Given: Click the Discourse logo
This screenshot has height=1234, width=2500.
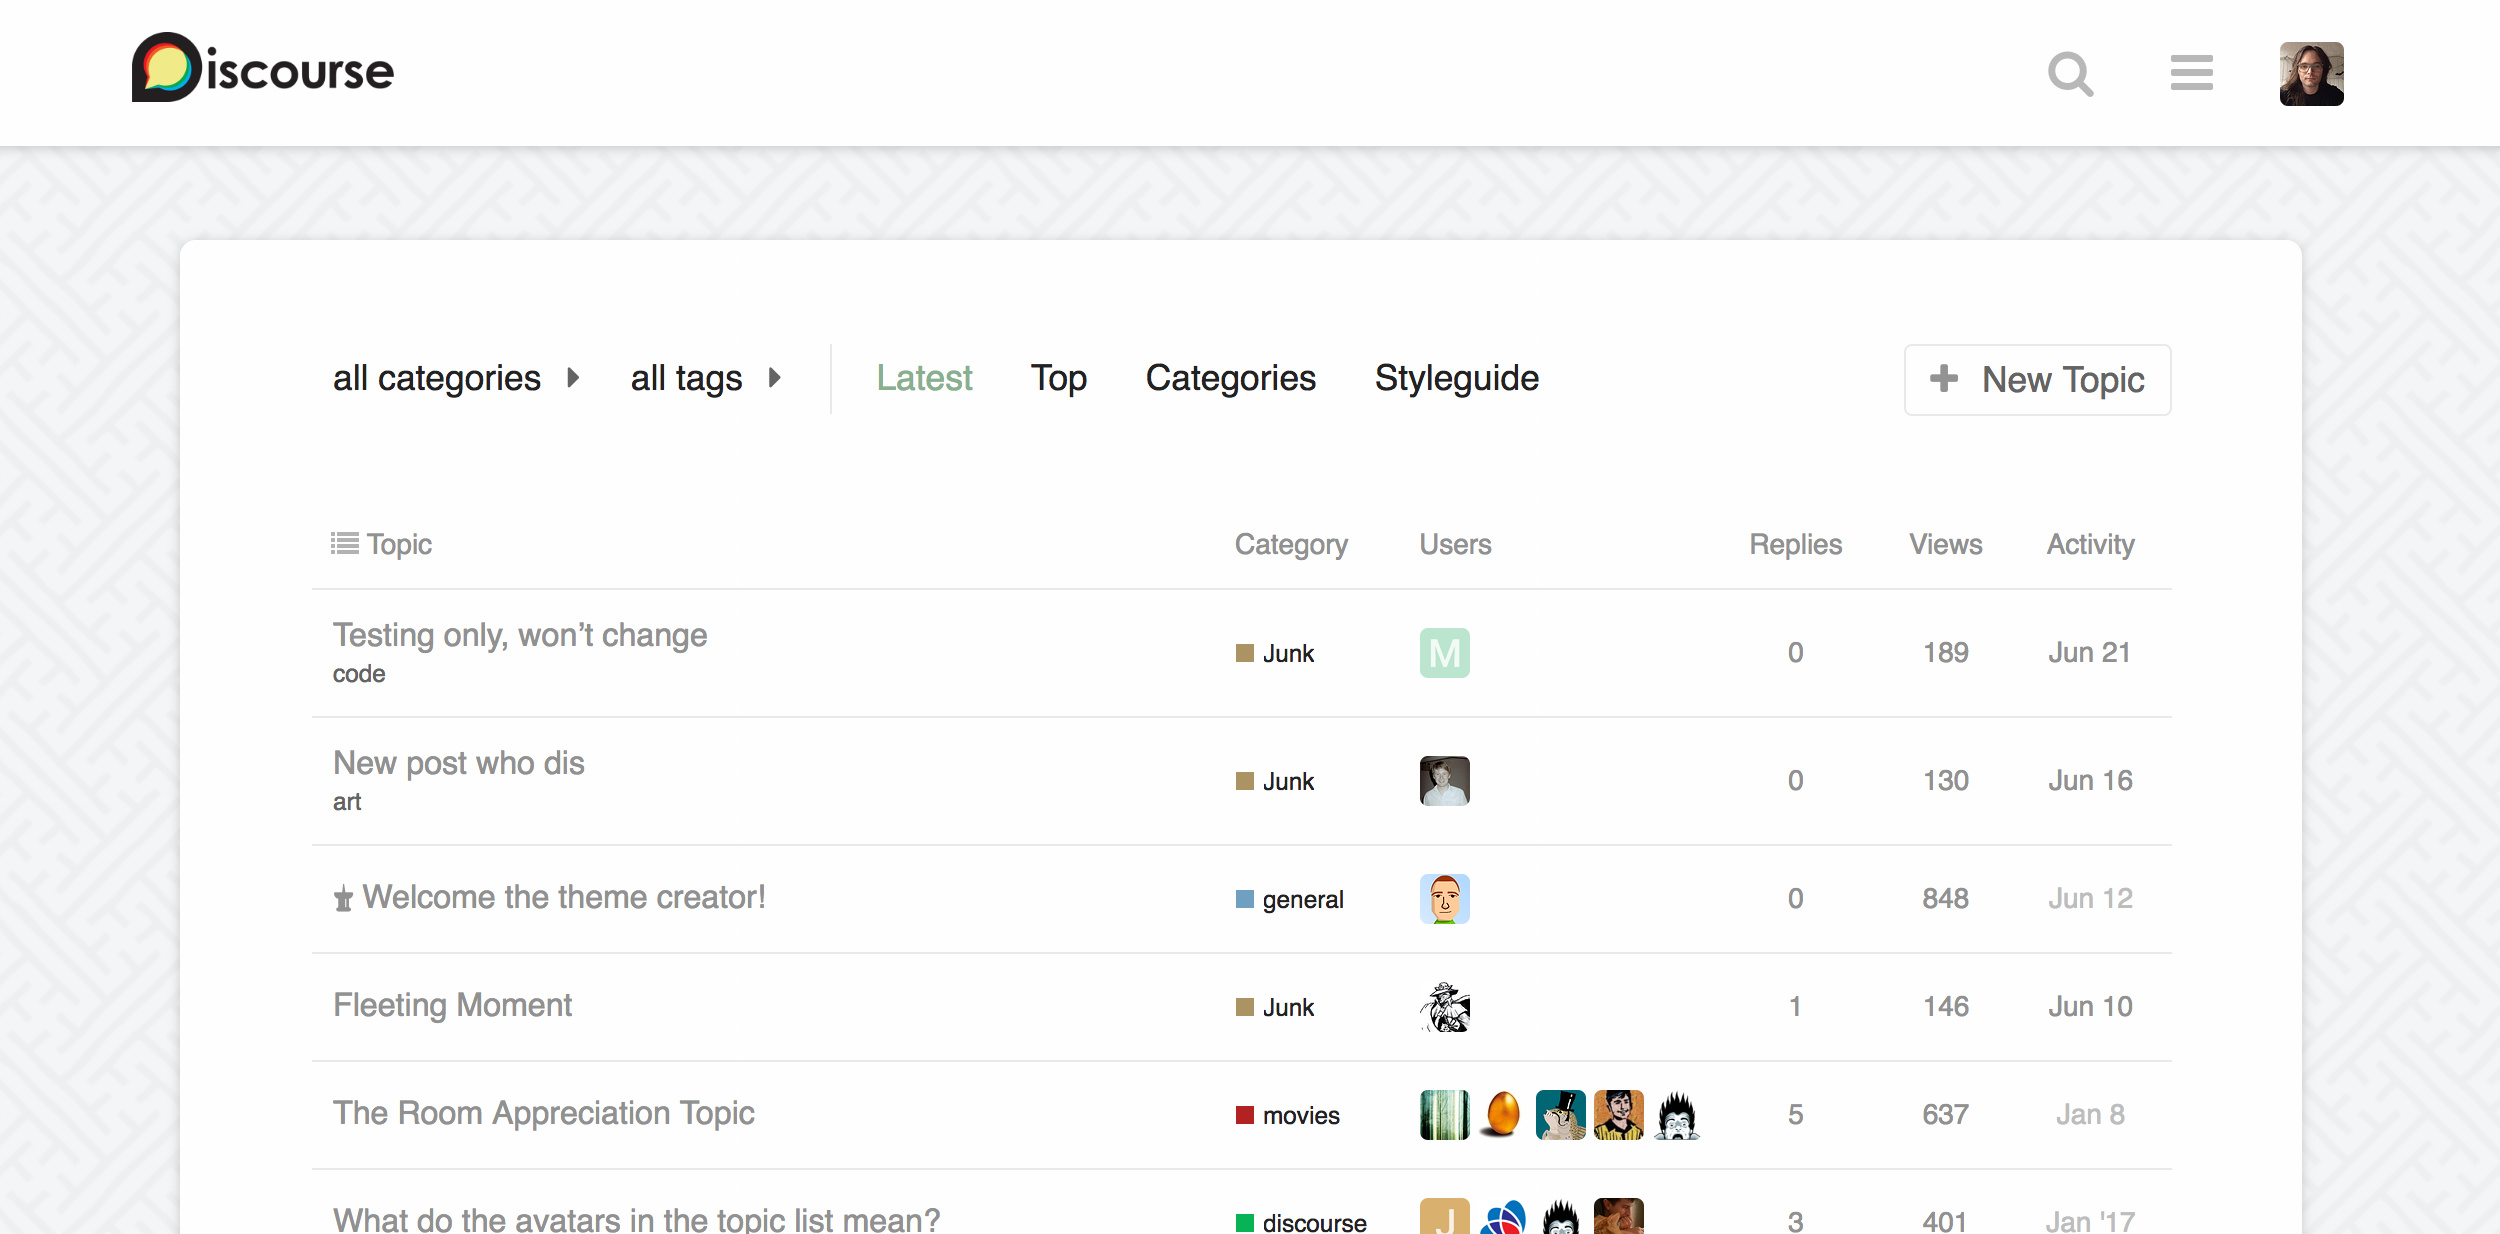Looking at the screenshot, I should pos(263,68).
